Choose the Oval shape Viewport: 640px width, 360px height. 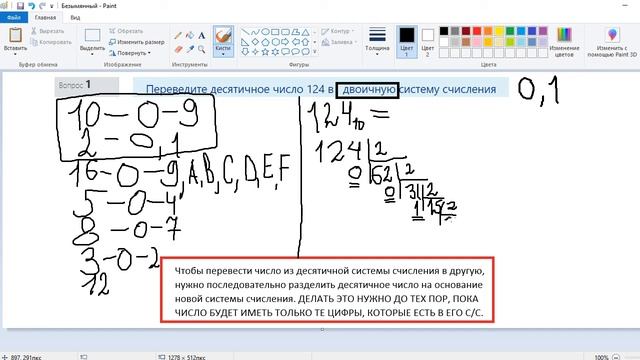(265, 32)
